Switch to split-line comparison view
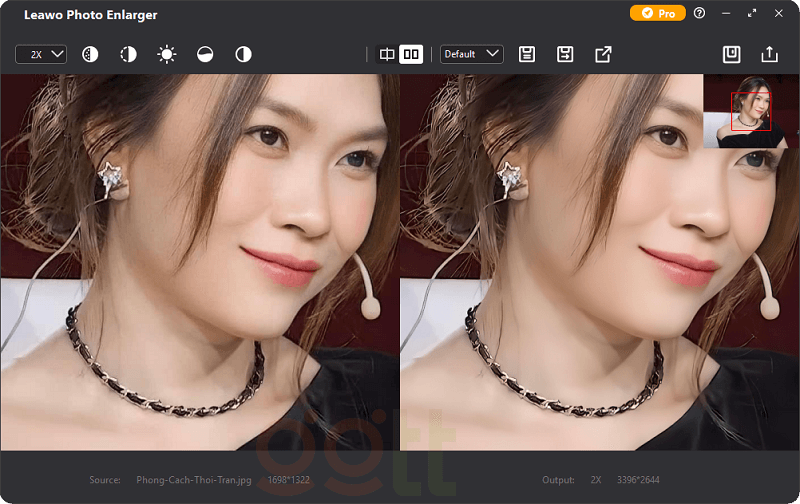The width and height of the screenshot is (800, 504). click(387, 54)
